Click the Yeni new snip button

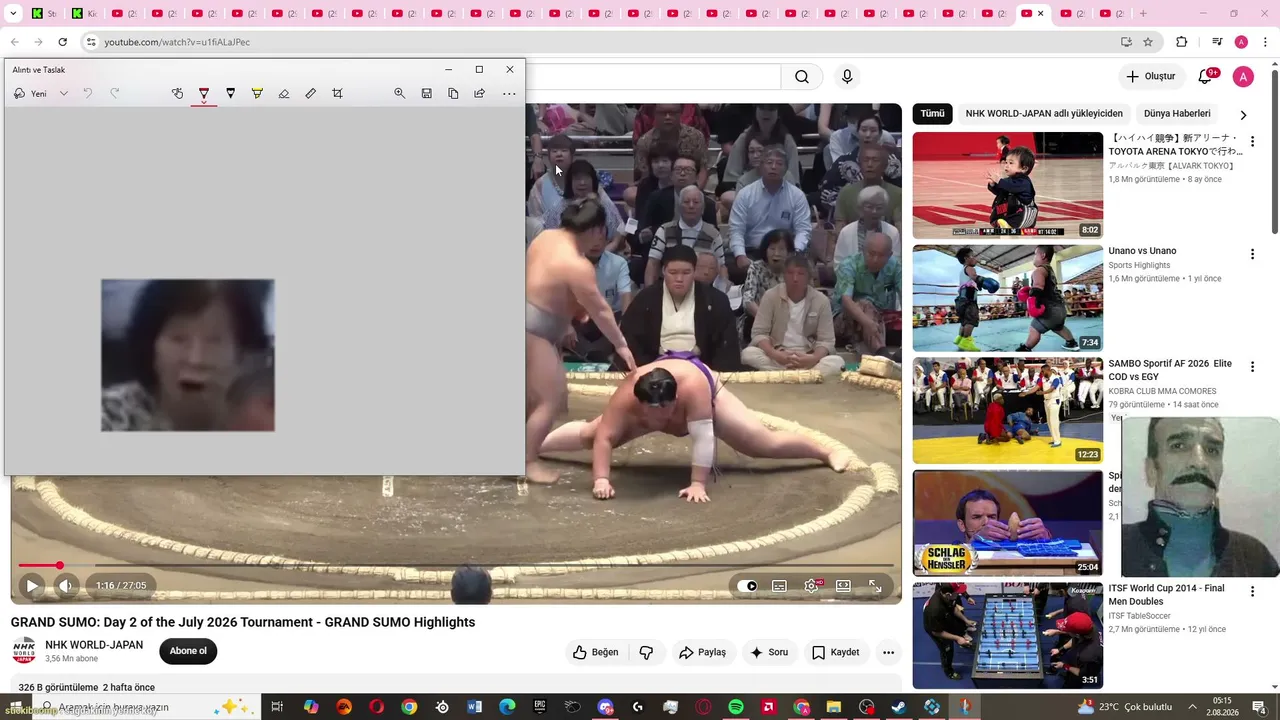[30, 93]
